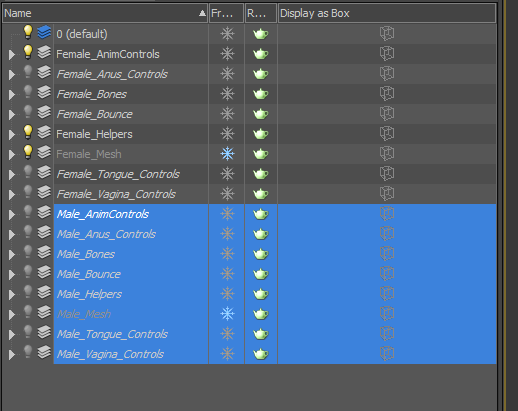Expand the Female_Bones layer

[12, 95]
